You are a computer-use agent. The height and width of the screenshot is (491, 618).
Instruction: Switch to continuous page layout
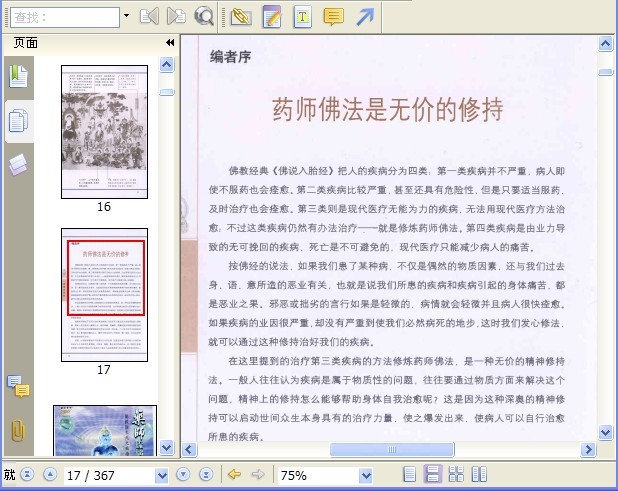click(x=433, y=474)
